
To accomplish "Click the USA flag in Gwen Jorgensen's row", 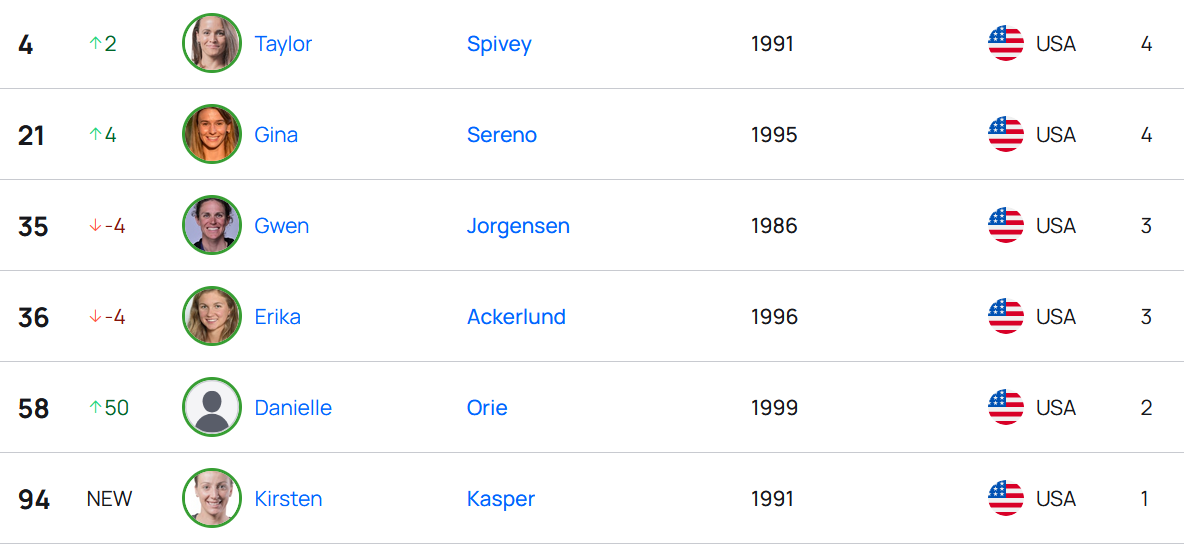I will tap(1005, 225).
